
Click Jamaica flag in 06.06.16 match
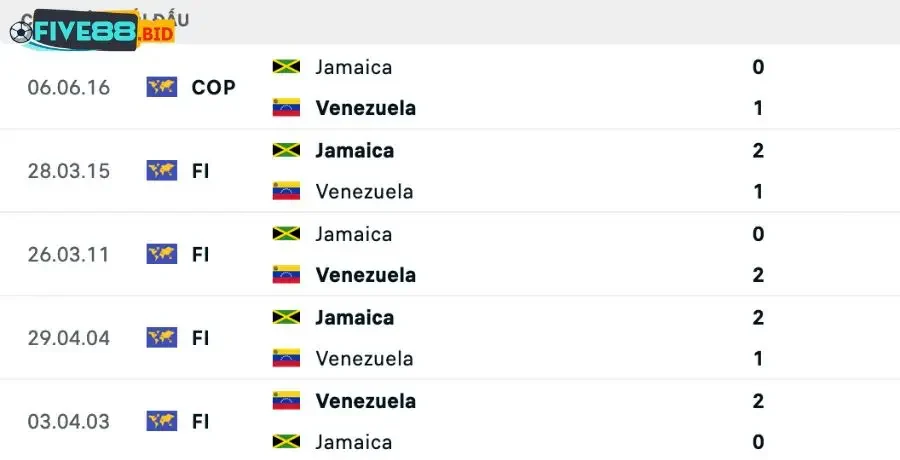(286, 67)
